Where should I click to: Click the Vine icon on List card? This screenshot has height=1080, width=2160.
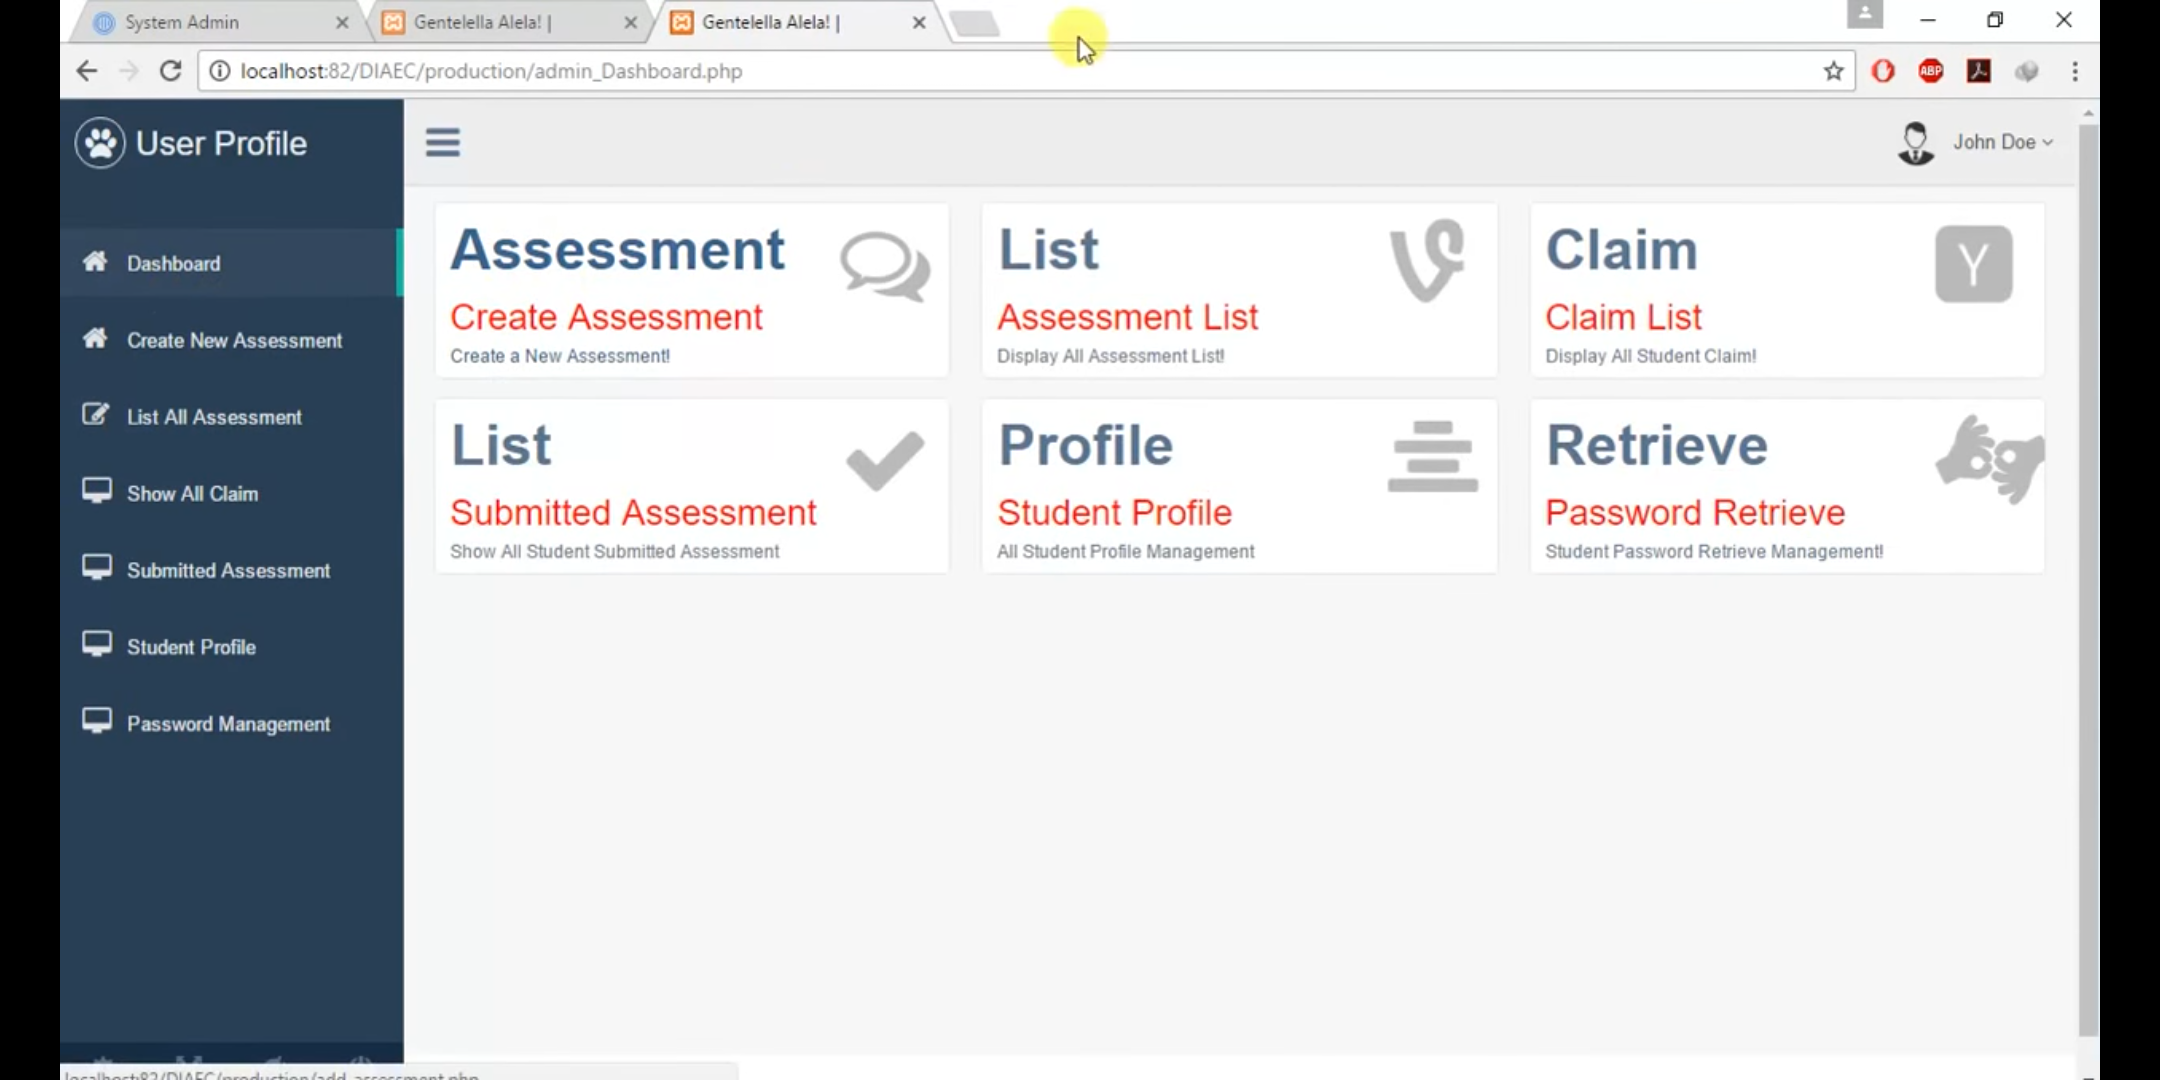1428,260
